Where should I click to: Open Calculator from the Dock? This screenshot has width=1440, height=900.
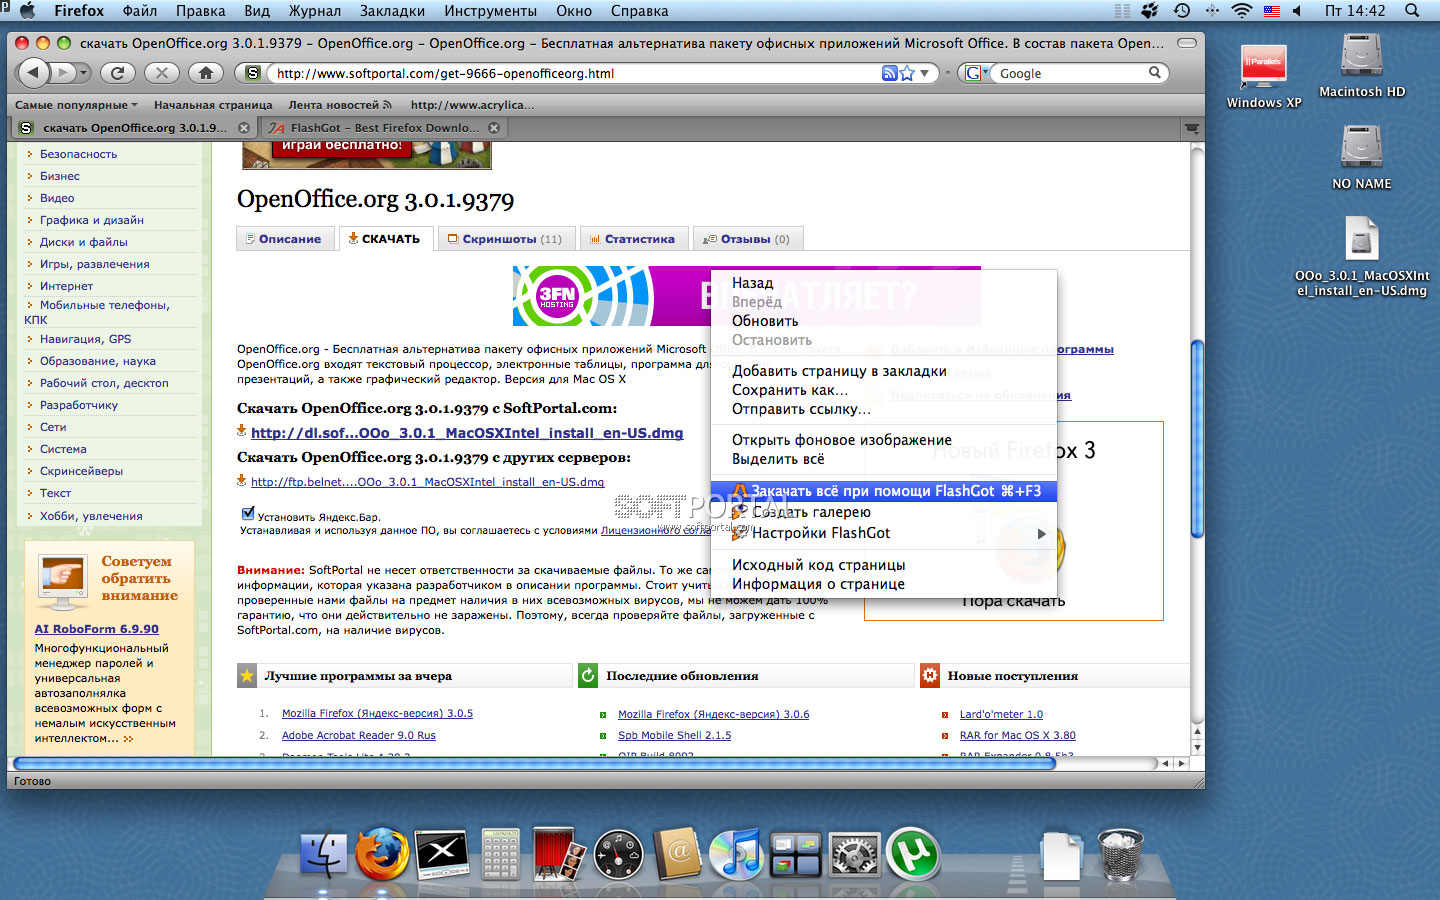click(500, 856)
